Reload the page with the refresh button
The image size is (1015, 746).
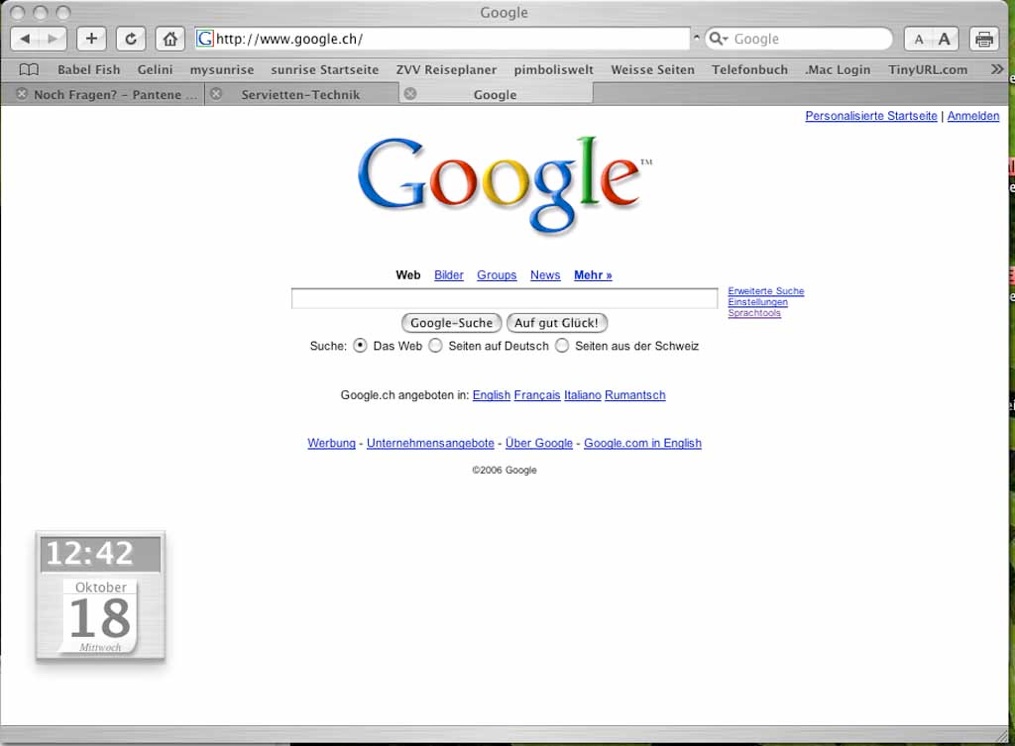point(131,39)
